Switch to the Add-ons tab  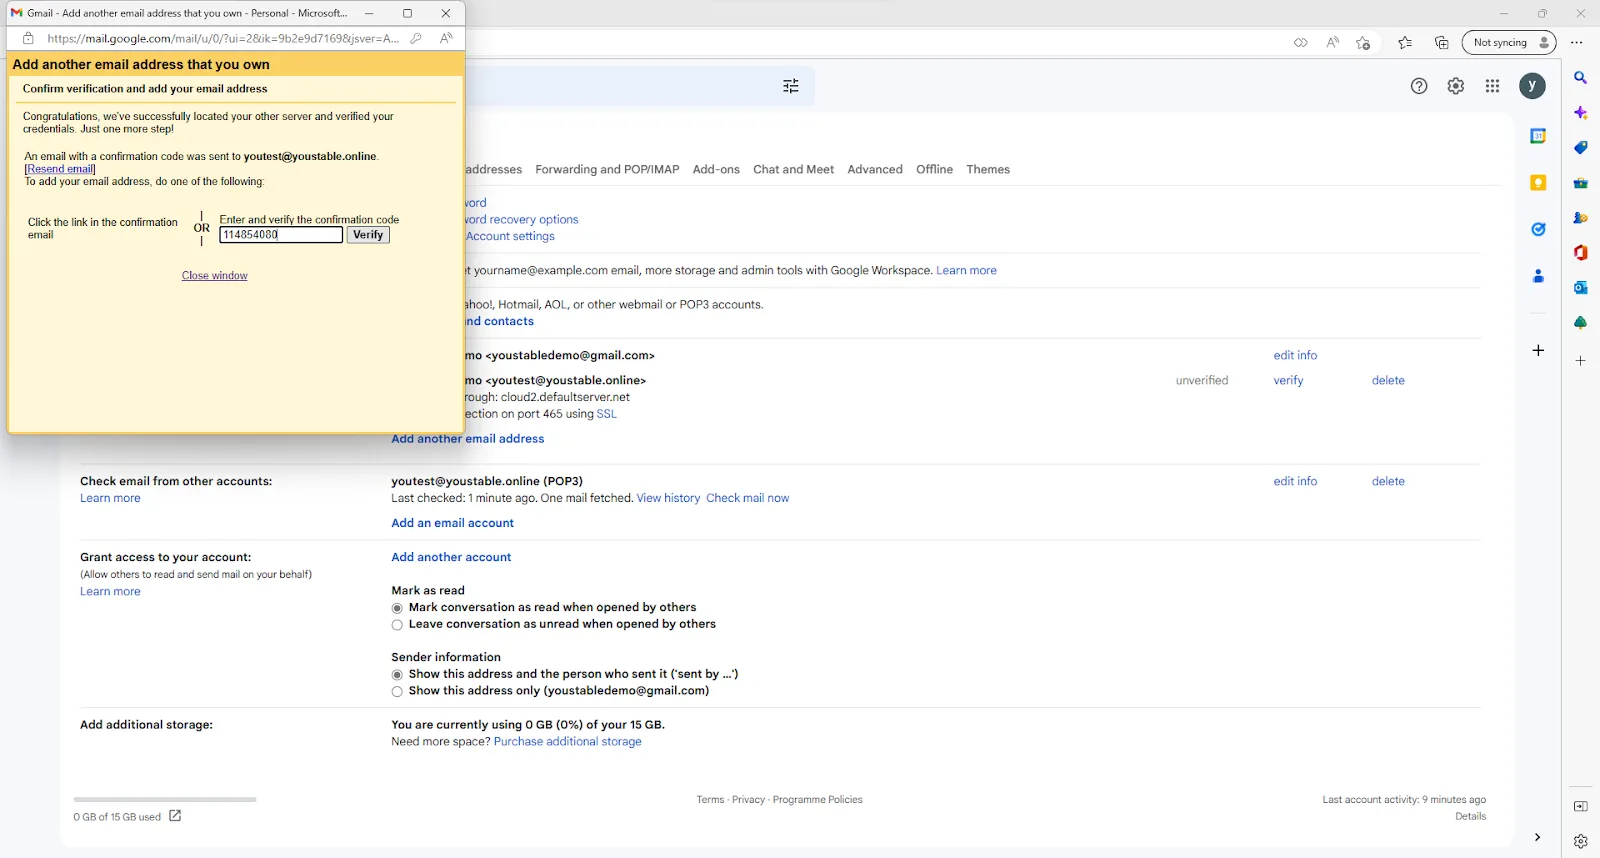pyautogui.click(x=716, y=169)
